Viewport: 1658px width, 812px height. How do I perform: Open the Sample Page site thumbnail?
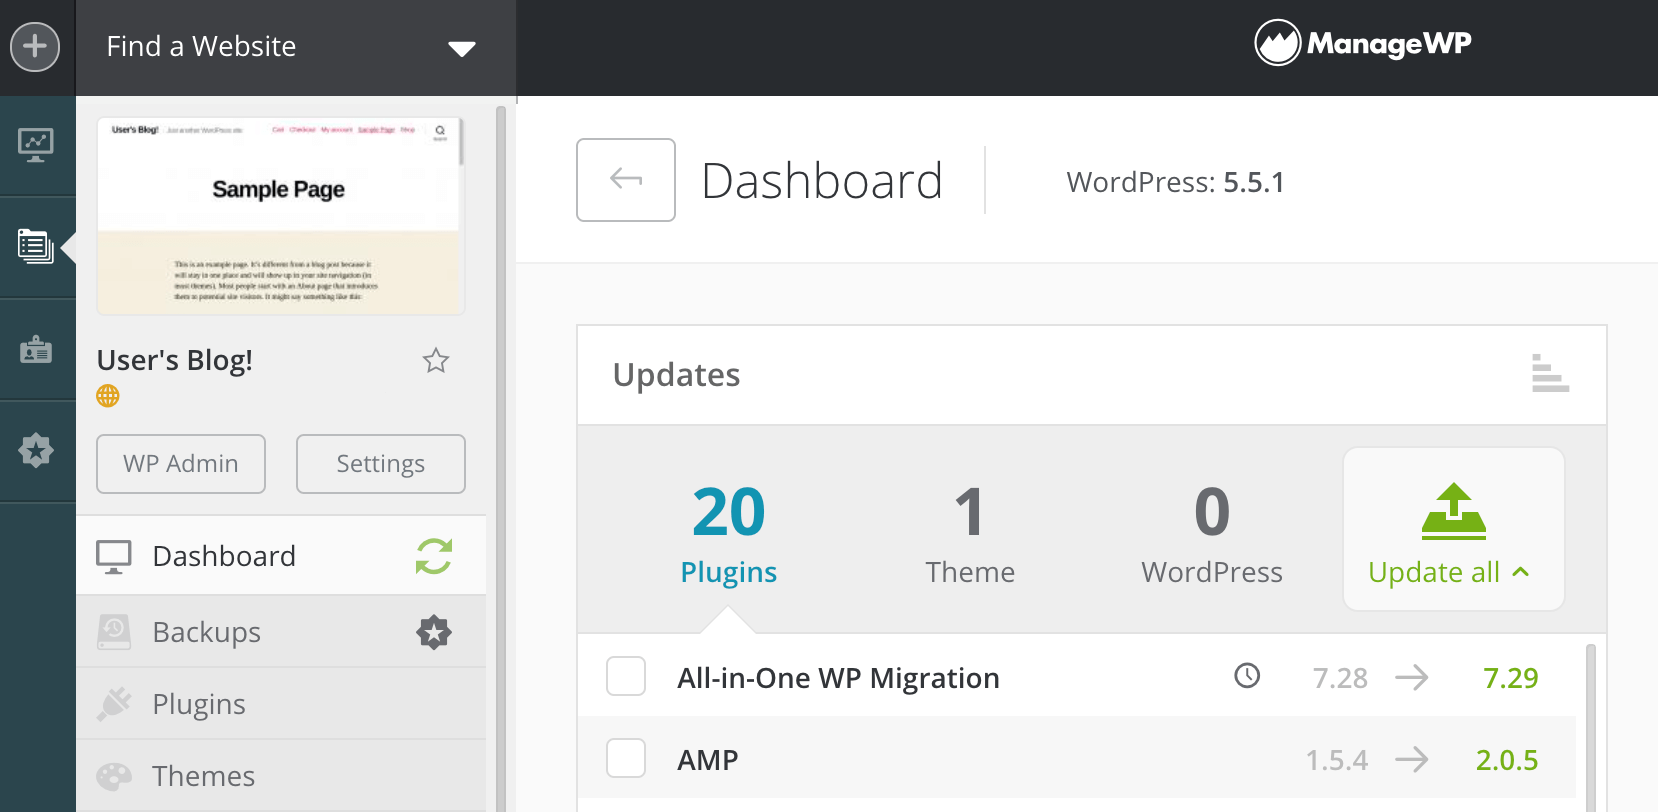pyautogui.click(x=280, y=215)
